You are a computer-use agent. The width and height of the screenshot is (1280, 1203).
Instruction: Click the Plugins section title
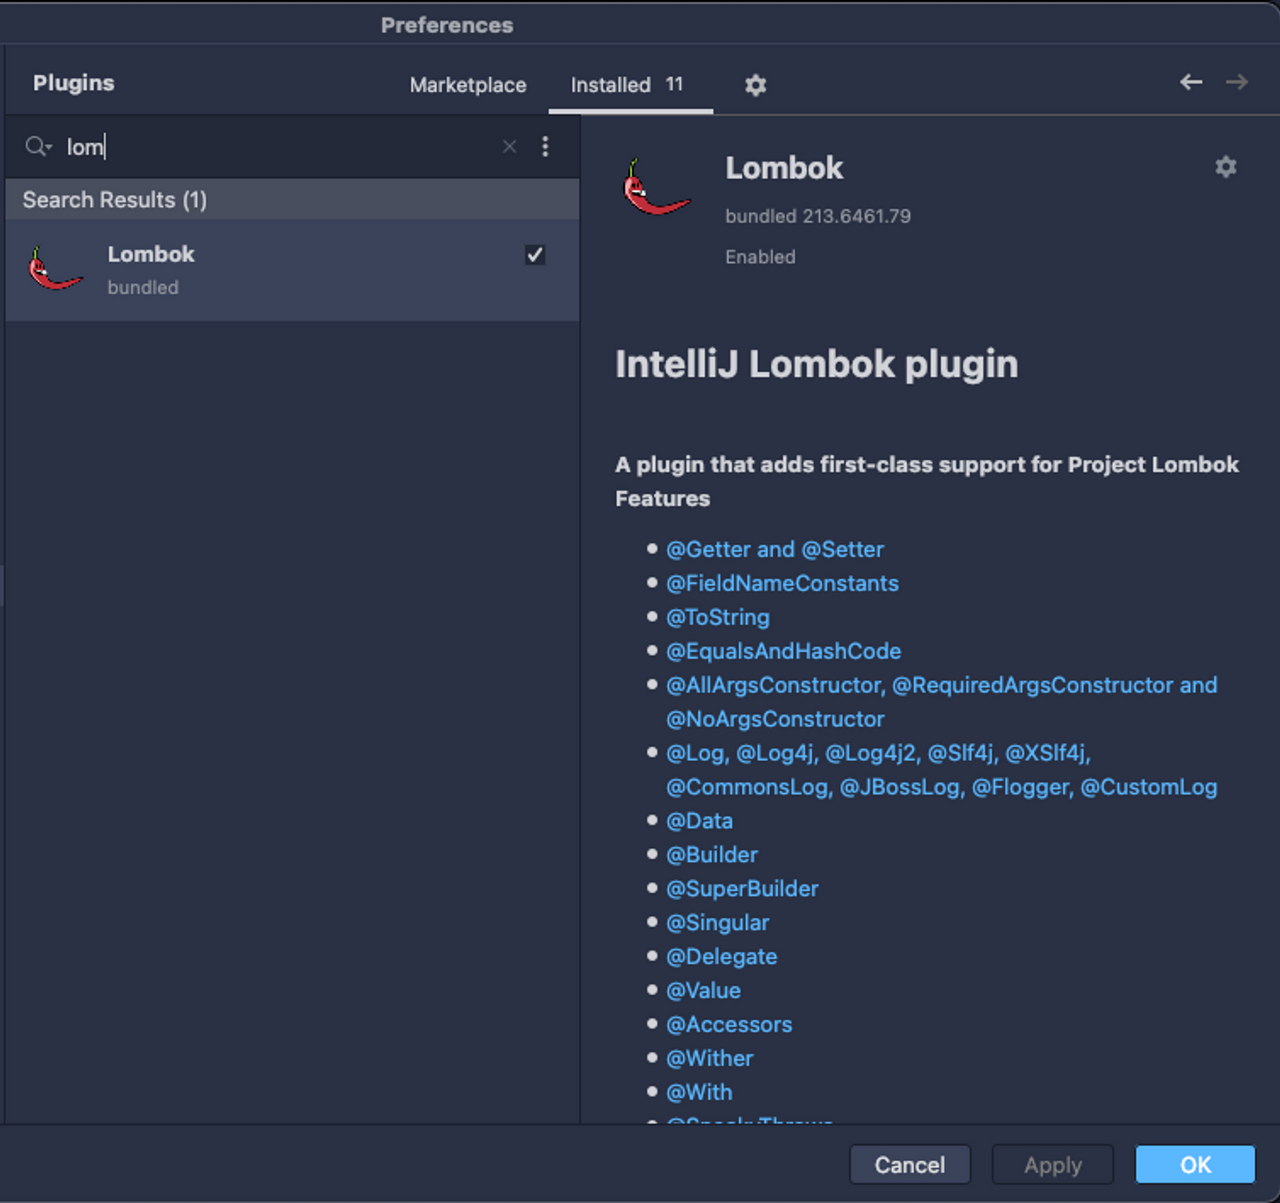[74, 83]
